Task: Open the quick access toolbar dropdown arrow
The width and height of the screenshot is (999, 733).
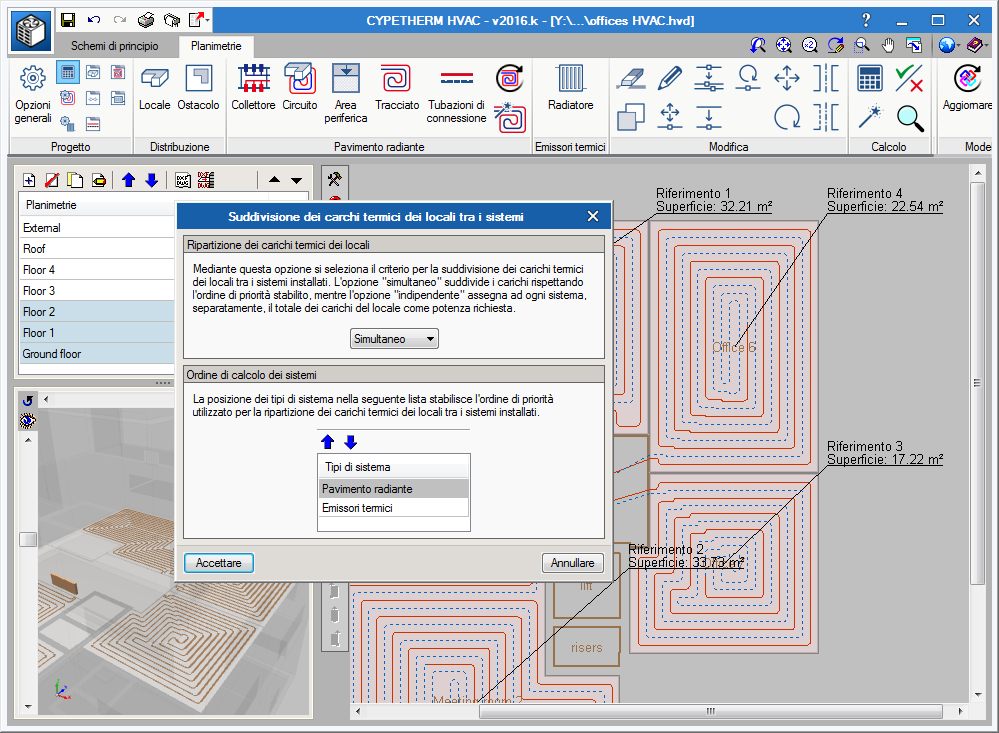Action: pyautogui.click(x=208, y=21)
